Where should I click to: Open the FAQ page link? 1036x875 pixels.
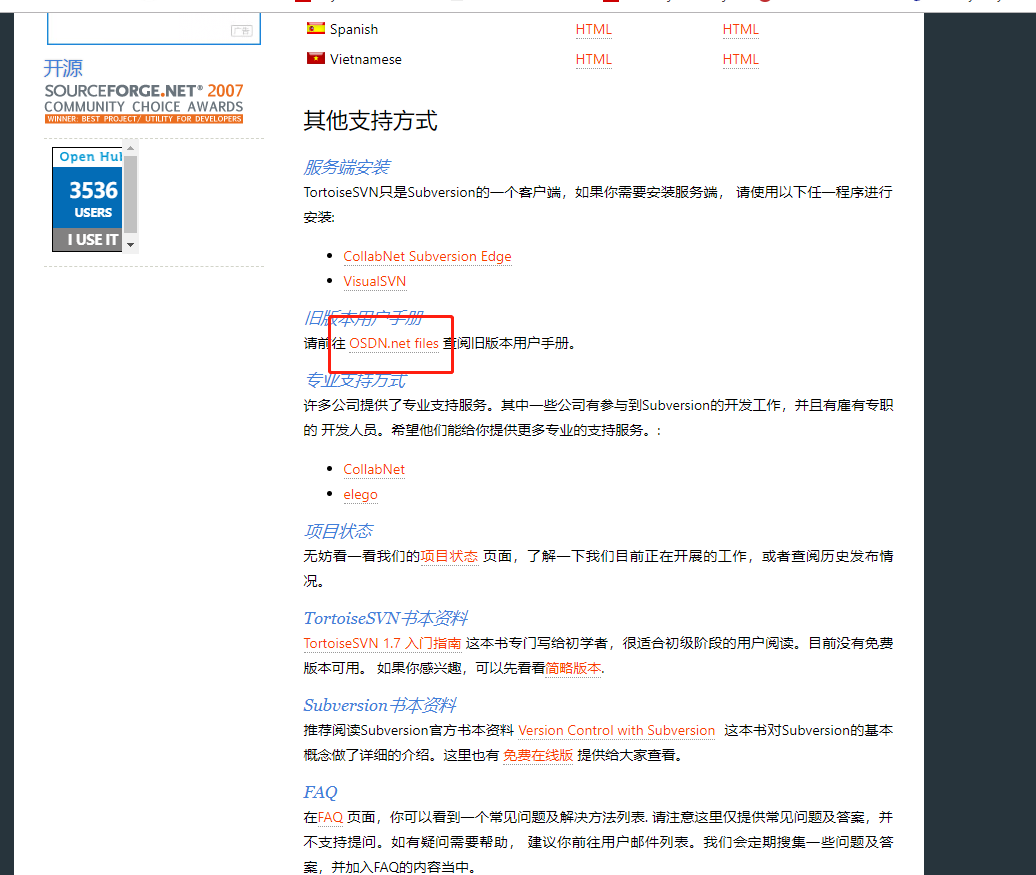pos(330,818)
